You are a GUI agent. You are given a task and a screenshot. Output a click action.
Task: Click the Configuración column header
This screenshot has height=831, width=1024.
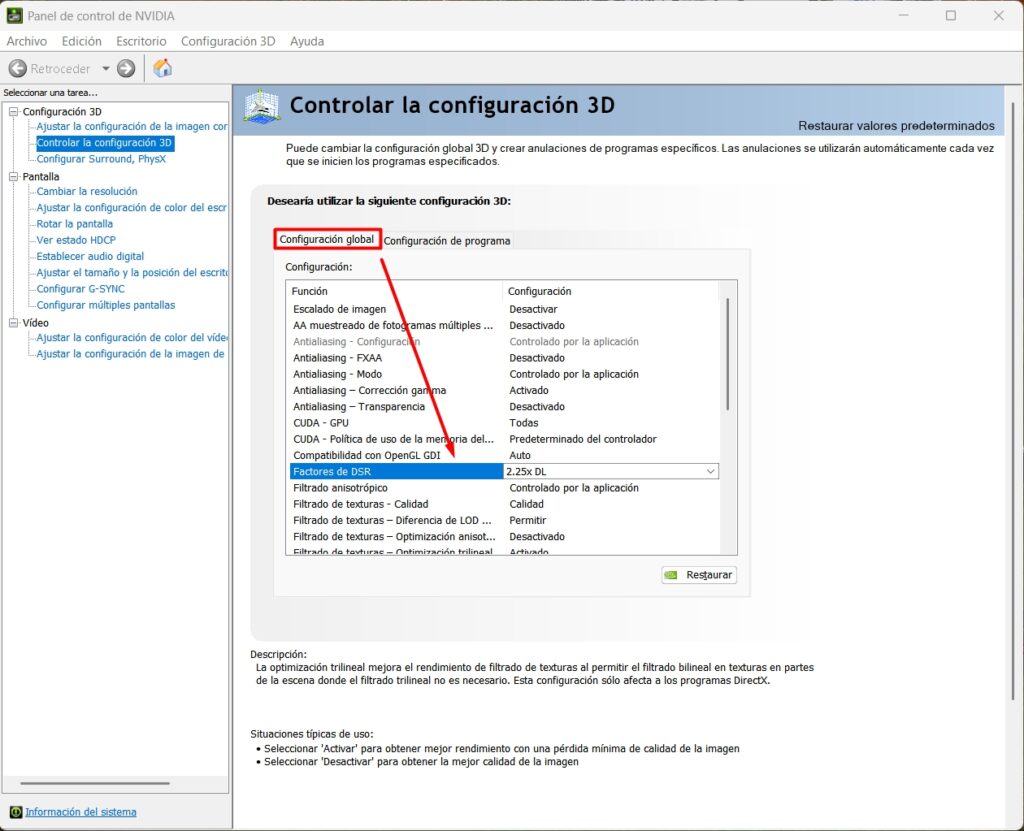pyautogui.click(x=610, y=291)
